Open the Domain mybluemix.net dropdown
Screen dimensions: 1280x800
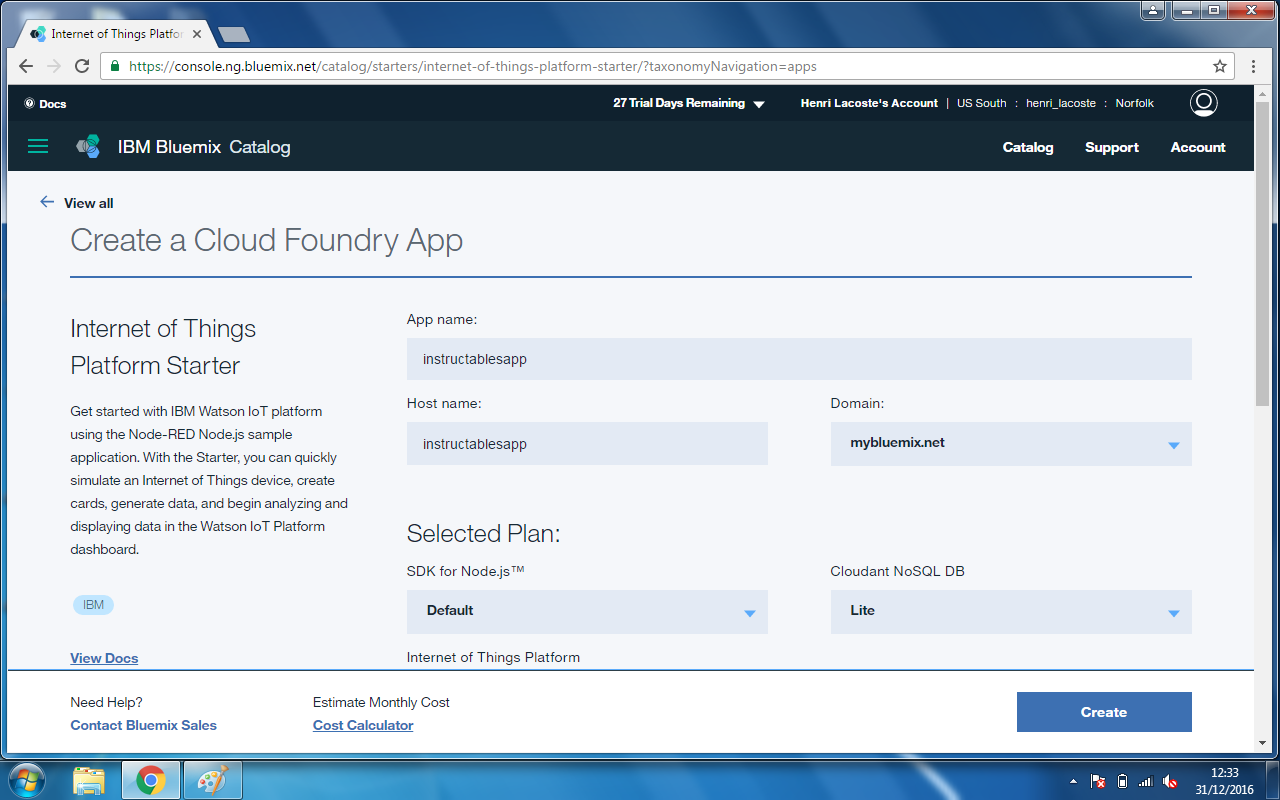click(1011, 443)
